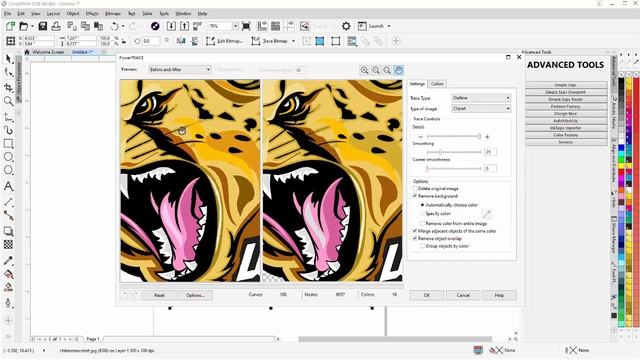Image resolution: width=640 pixels, height=360 pixels.
Task: Create a new document from toolbar
Action: pos(10,26)
